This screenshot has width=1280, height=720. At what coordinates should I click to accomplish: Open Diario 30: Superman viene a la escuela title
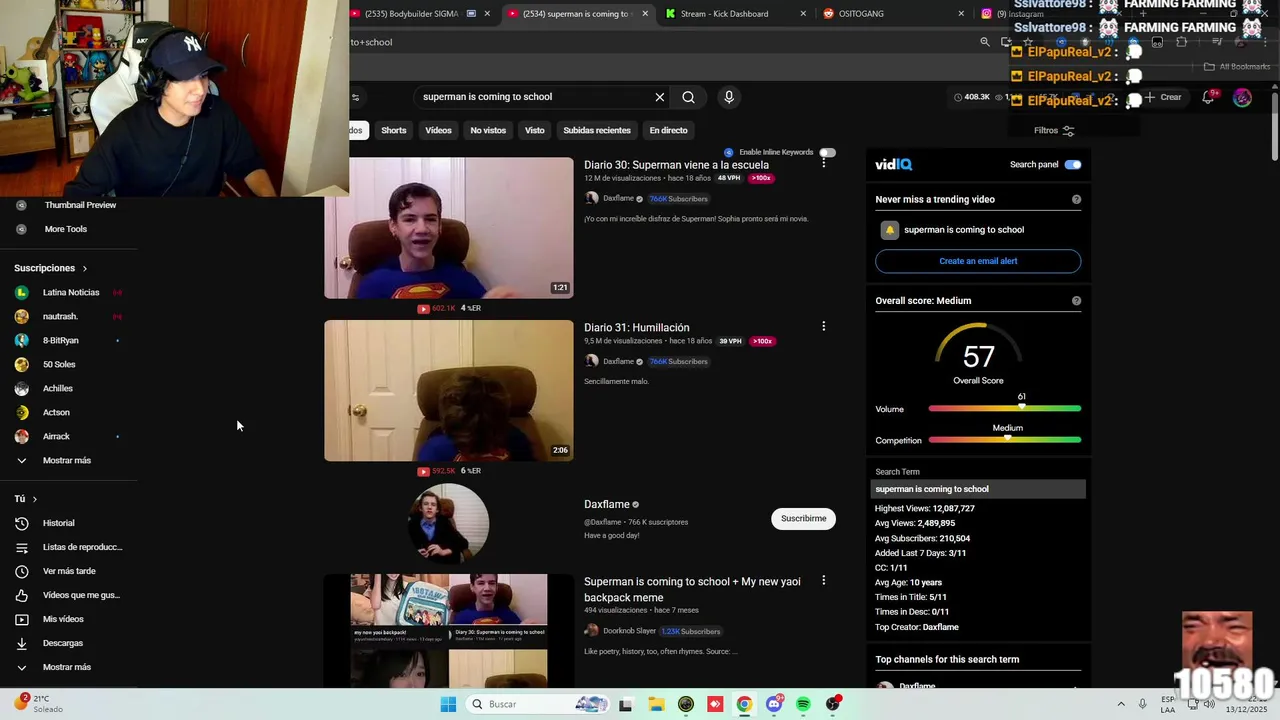coord(676,165)
